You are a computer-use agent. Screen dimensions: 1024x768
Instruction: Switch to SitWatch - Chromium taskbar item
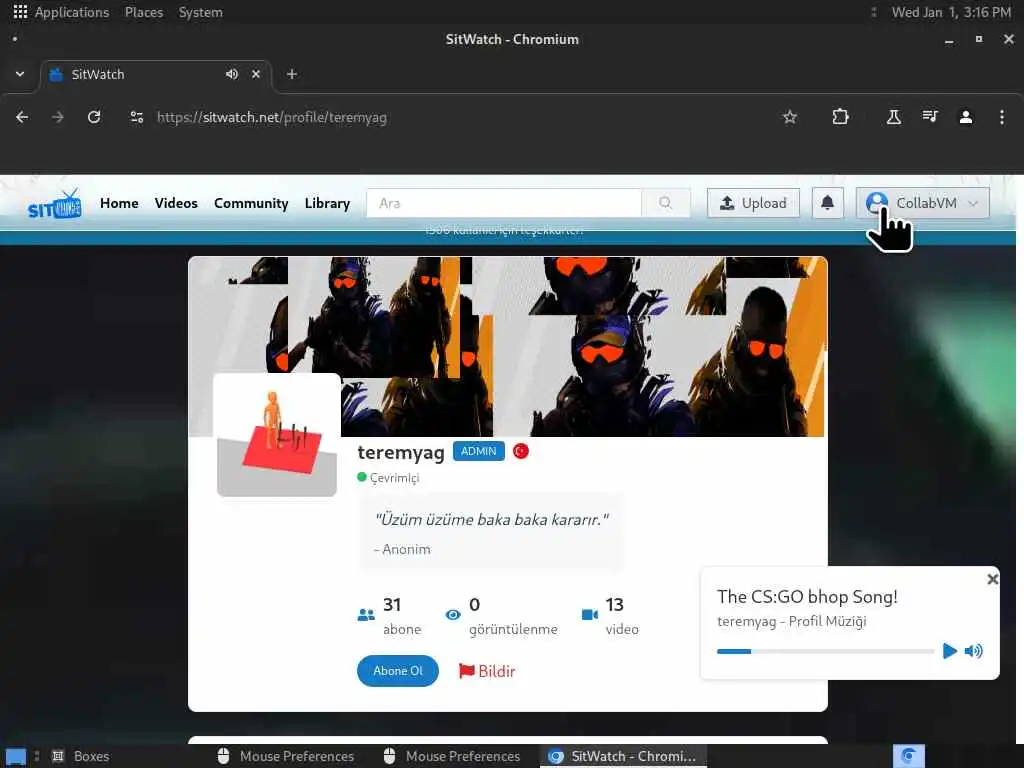point(622,756)
